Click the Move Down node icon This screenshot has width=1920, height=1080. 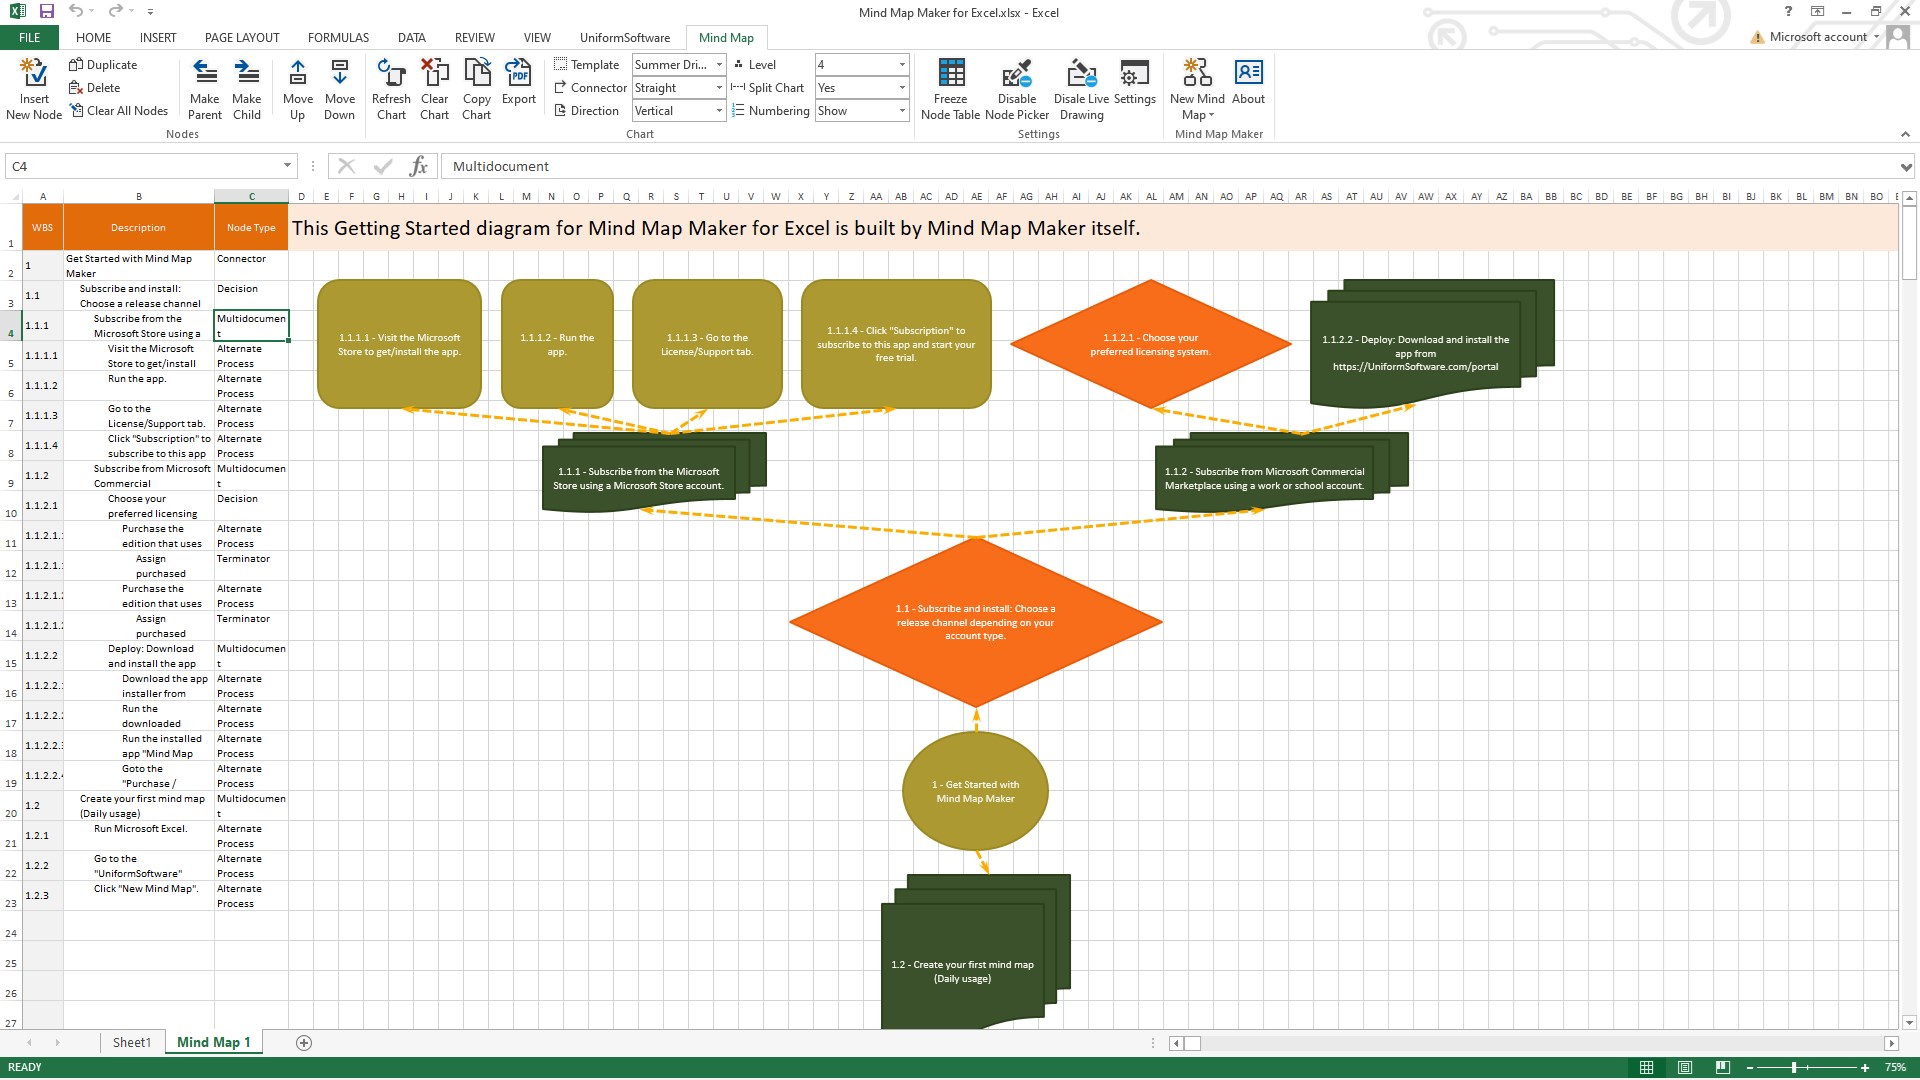click(340, 73)
